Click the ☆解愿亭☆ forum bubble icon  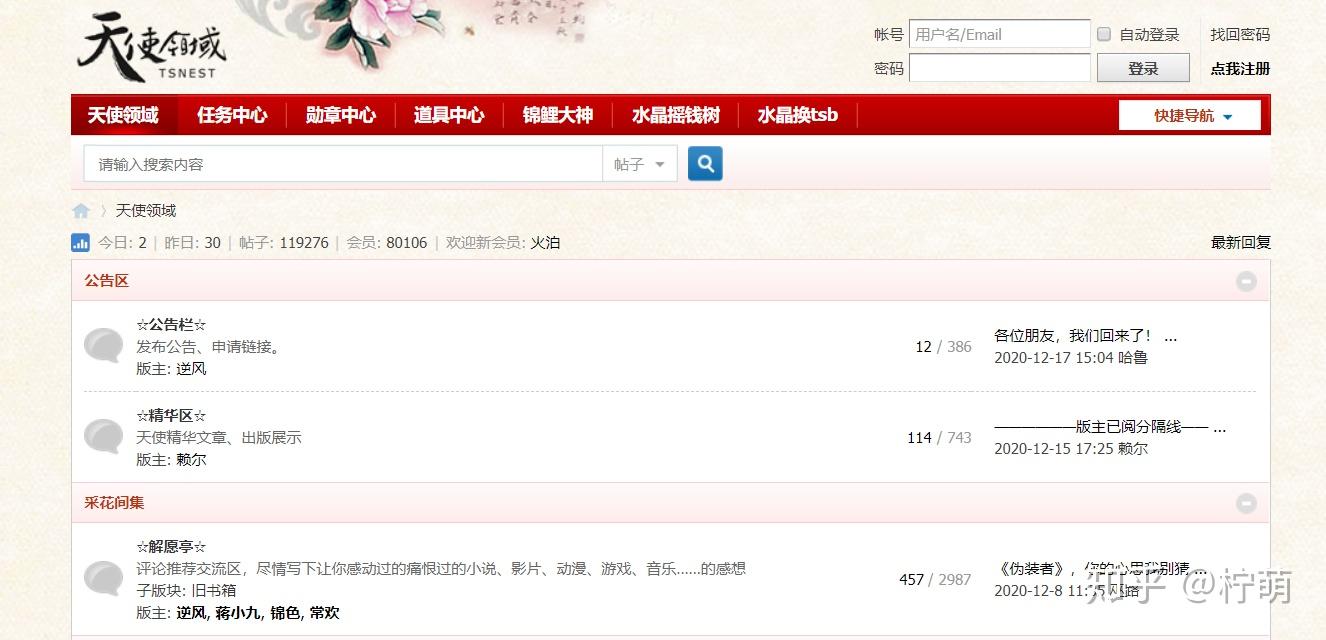(103, 579)
